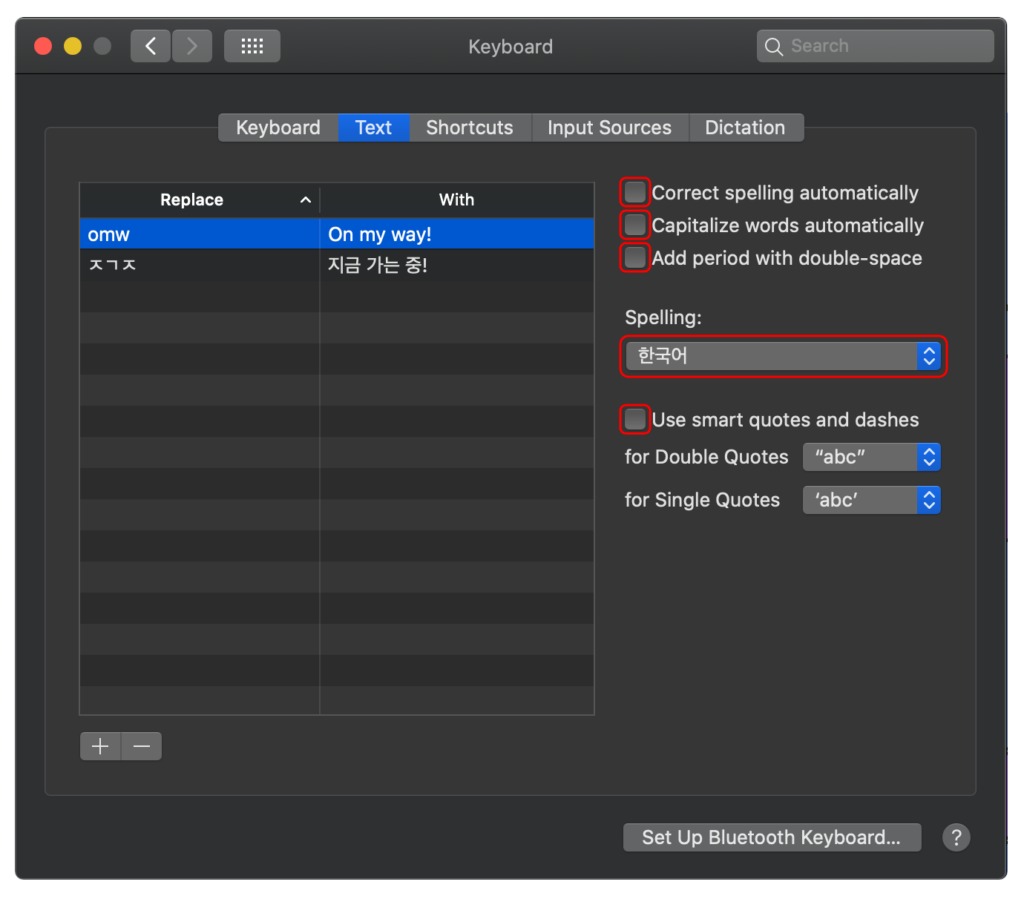This screenshot has height=899, width=1024.
Task: Remove selected replacement with minus button
Action: click(x=142, y=746)
